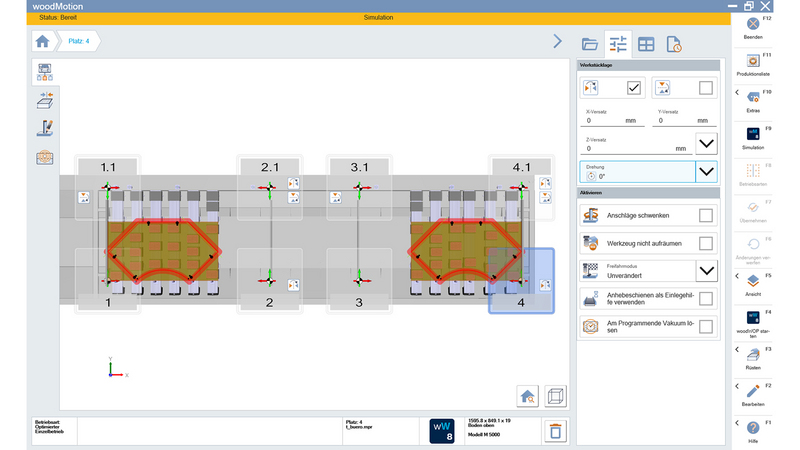Switch to the document clock tab

click(674, 44)
